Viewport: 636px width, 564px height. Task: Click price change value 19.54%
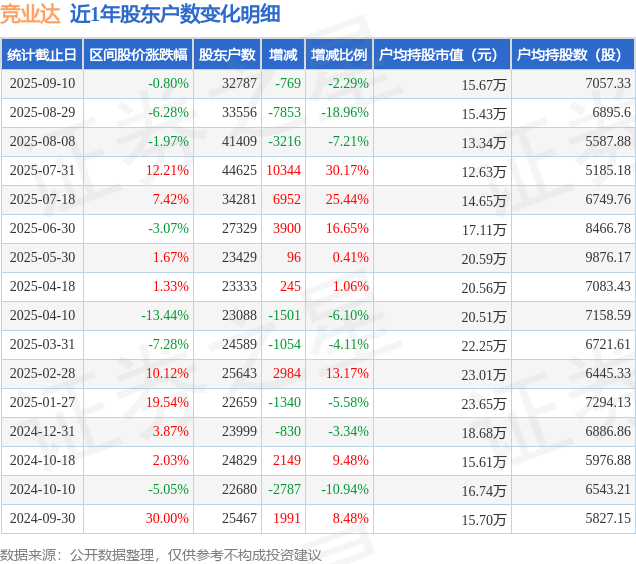click(167, 403)
